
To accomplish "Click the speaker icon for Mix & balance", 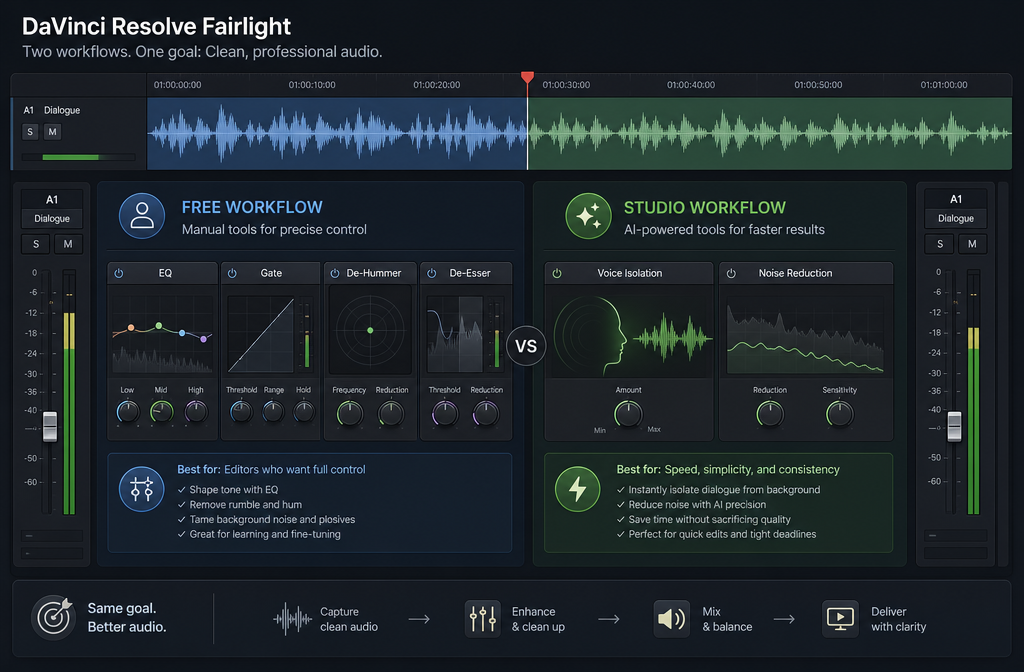I will click(671, 618).
